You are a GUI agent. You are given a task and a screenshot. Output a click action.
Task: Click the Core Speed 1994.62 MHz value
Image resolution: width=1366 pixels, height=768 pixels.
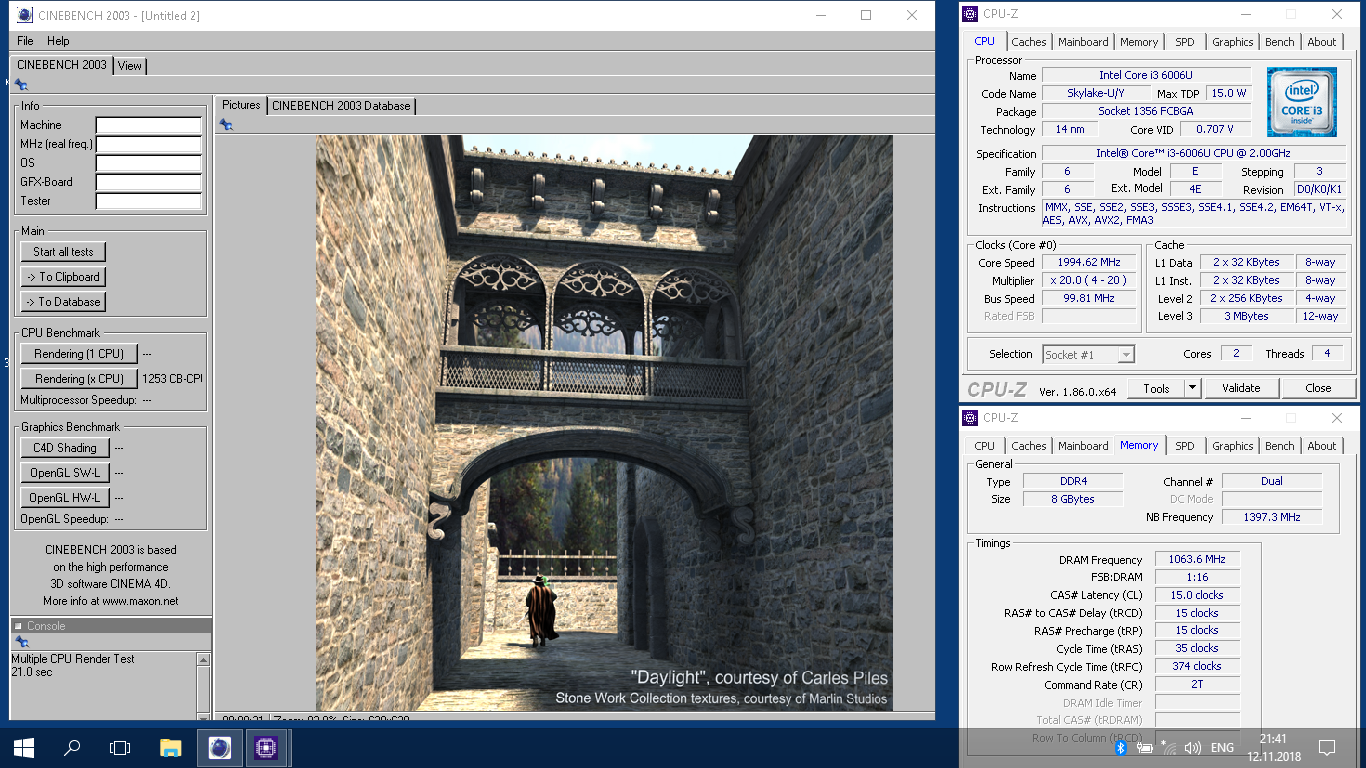click(x=1089, y=263)
